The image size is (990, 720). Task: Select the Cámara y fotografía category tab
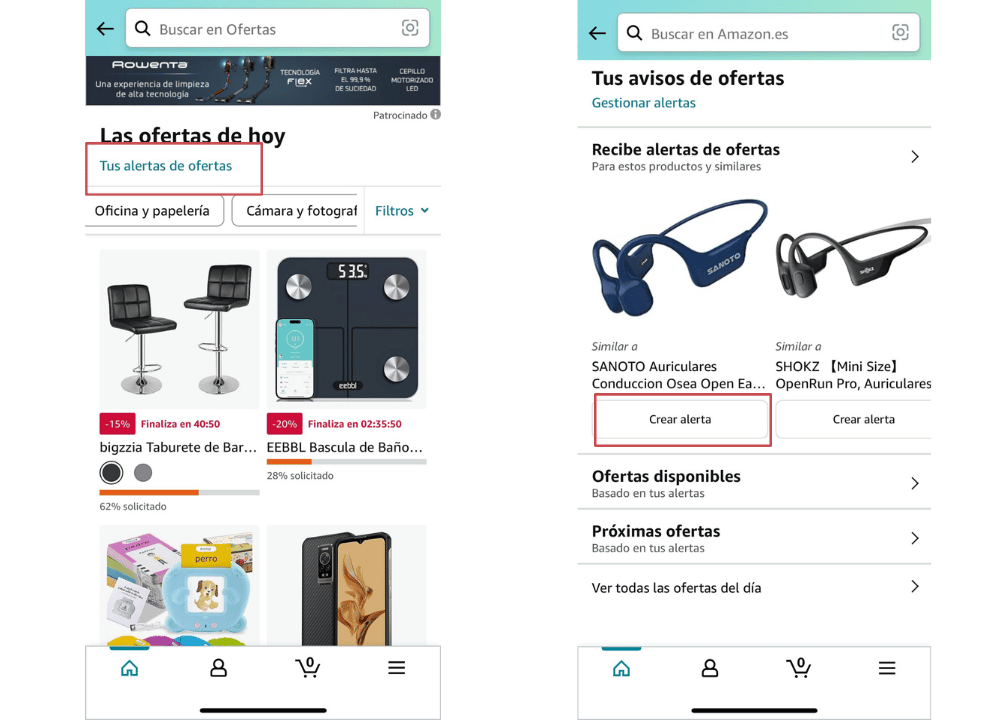pos(297,211)
